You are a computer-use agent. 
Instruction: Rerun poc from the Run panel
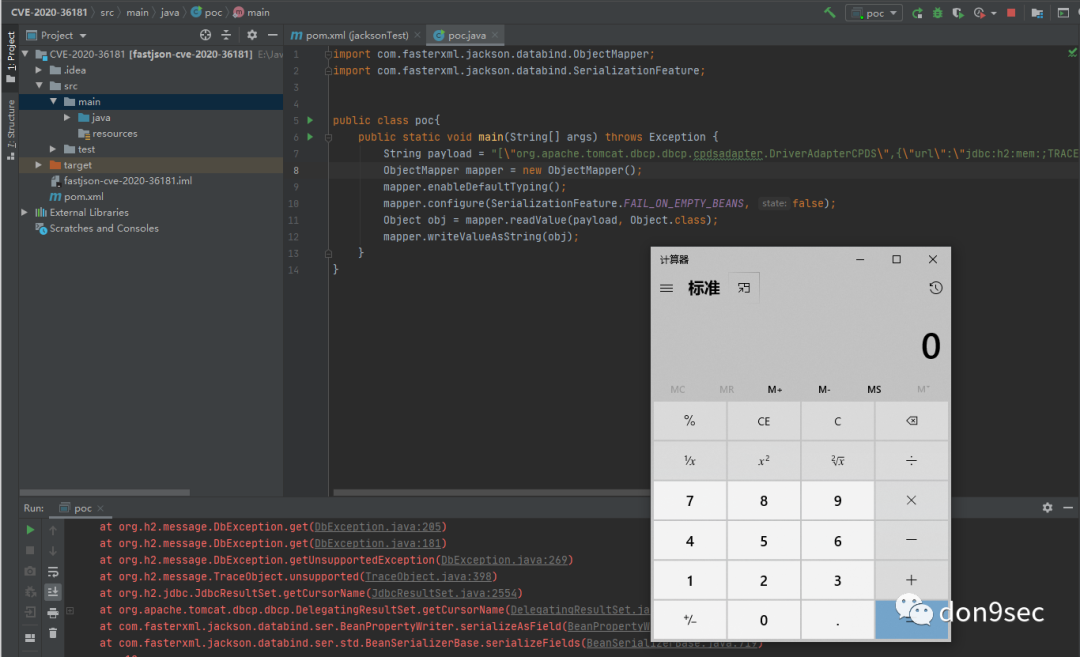point(30,530)
